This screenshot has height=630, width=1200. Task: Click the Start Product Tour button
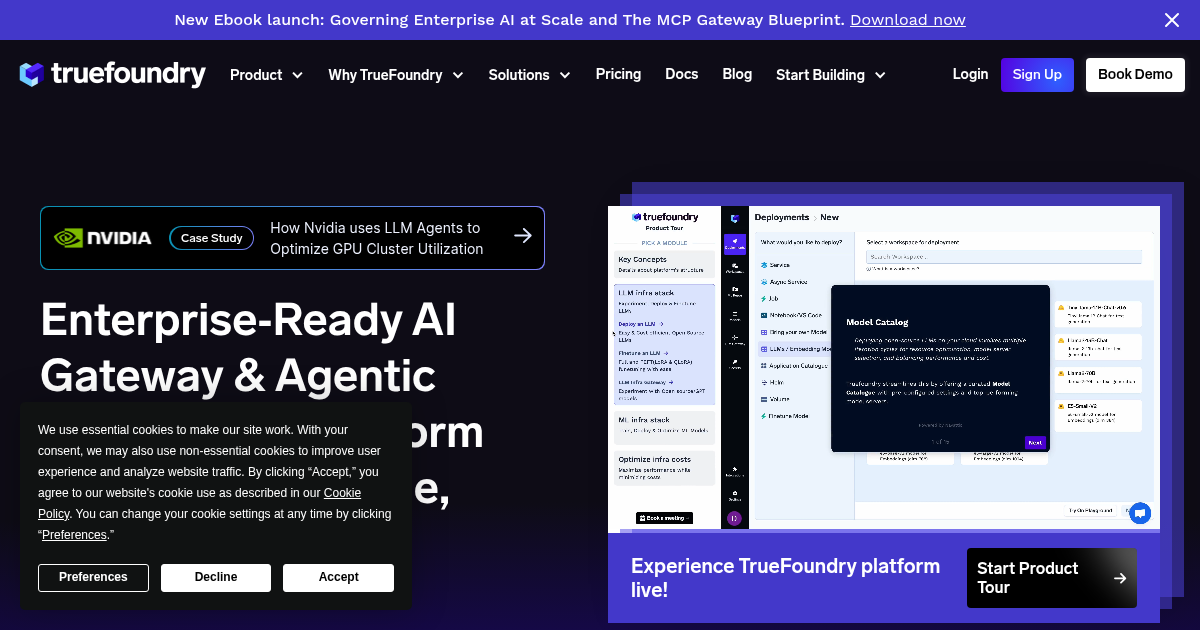click(1052, 578)
